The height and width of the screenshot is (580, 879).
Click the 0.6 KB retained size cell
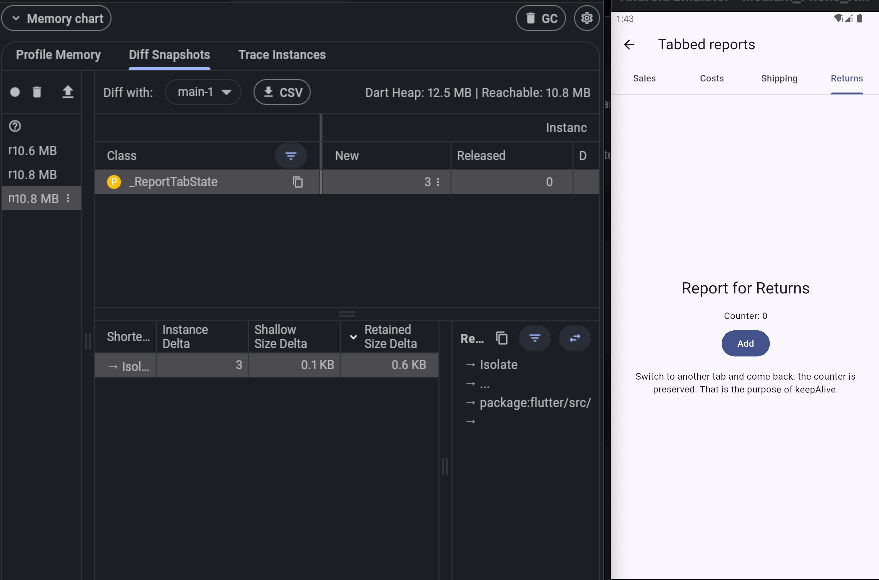[390, 365]
